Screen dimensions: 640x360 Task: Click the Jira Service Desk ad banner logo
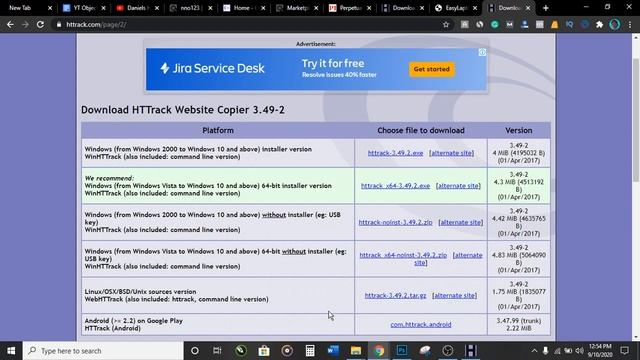click(x=212, y=68)
